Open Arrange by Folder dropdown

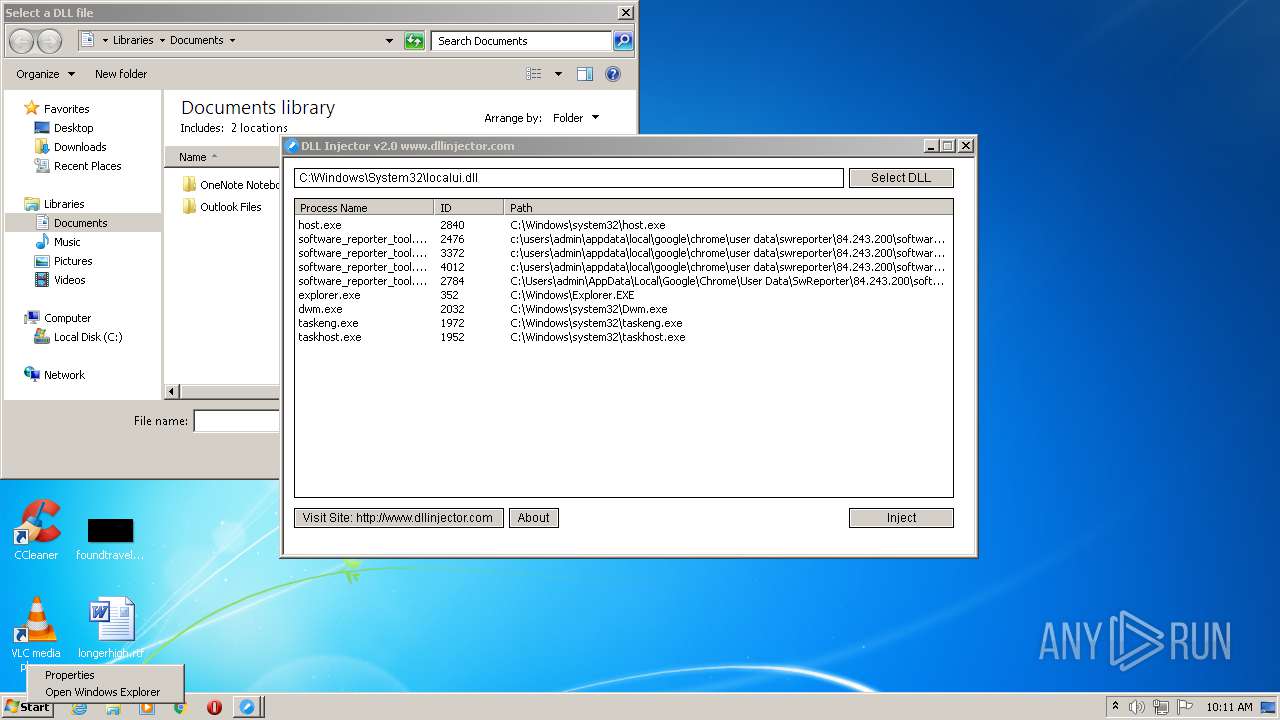576,118
